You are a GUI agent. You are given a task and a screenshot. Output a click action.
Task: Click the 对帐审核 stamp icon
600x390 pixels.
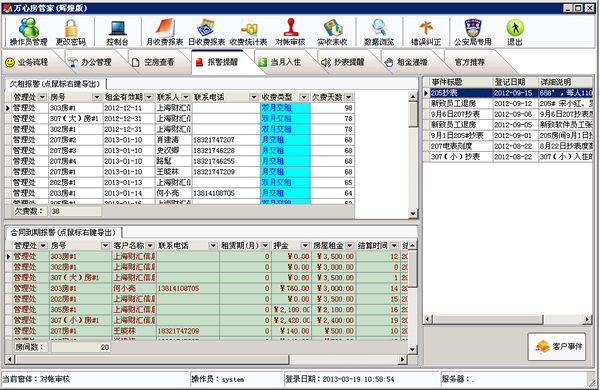pyautogui.click(x=290, y=32)
